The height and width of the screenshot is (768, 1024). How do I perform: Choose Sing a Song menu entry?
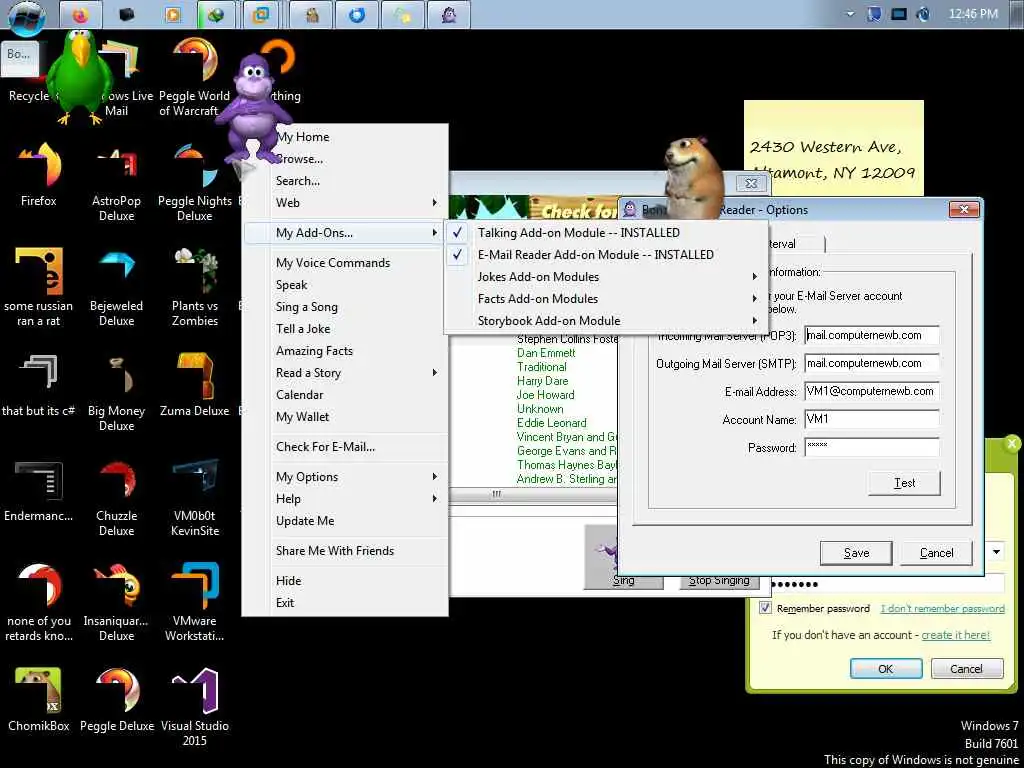[346, 307]
